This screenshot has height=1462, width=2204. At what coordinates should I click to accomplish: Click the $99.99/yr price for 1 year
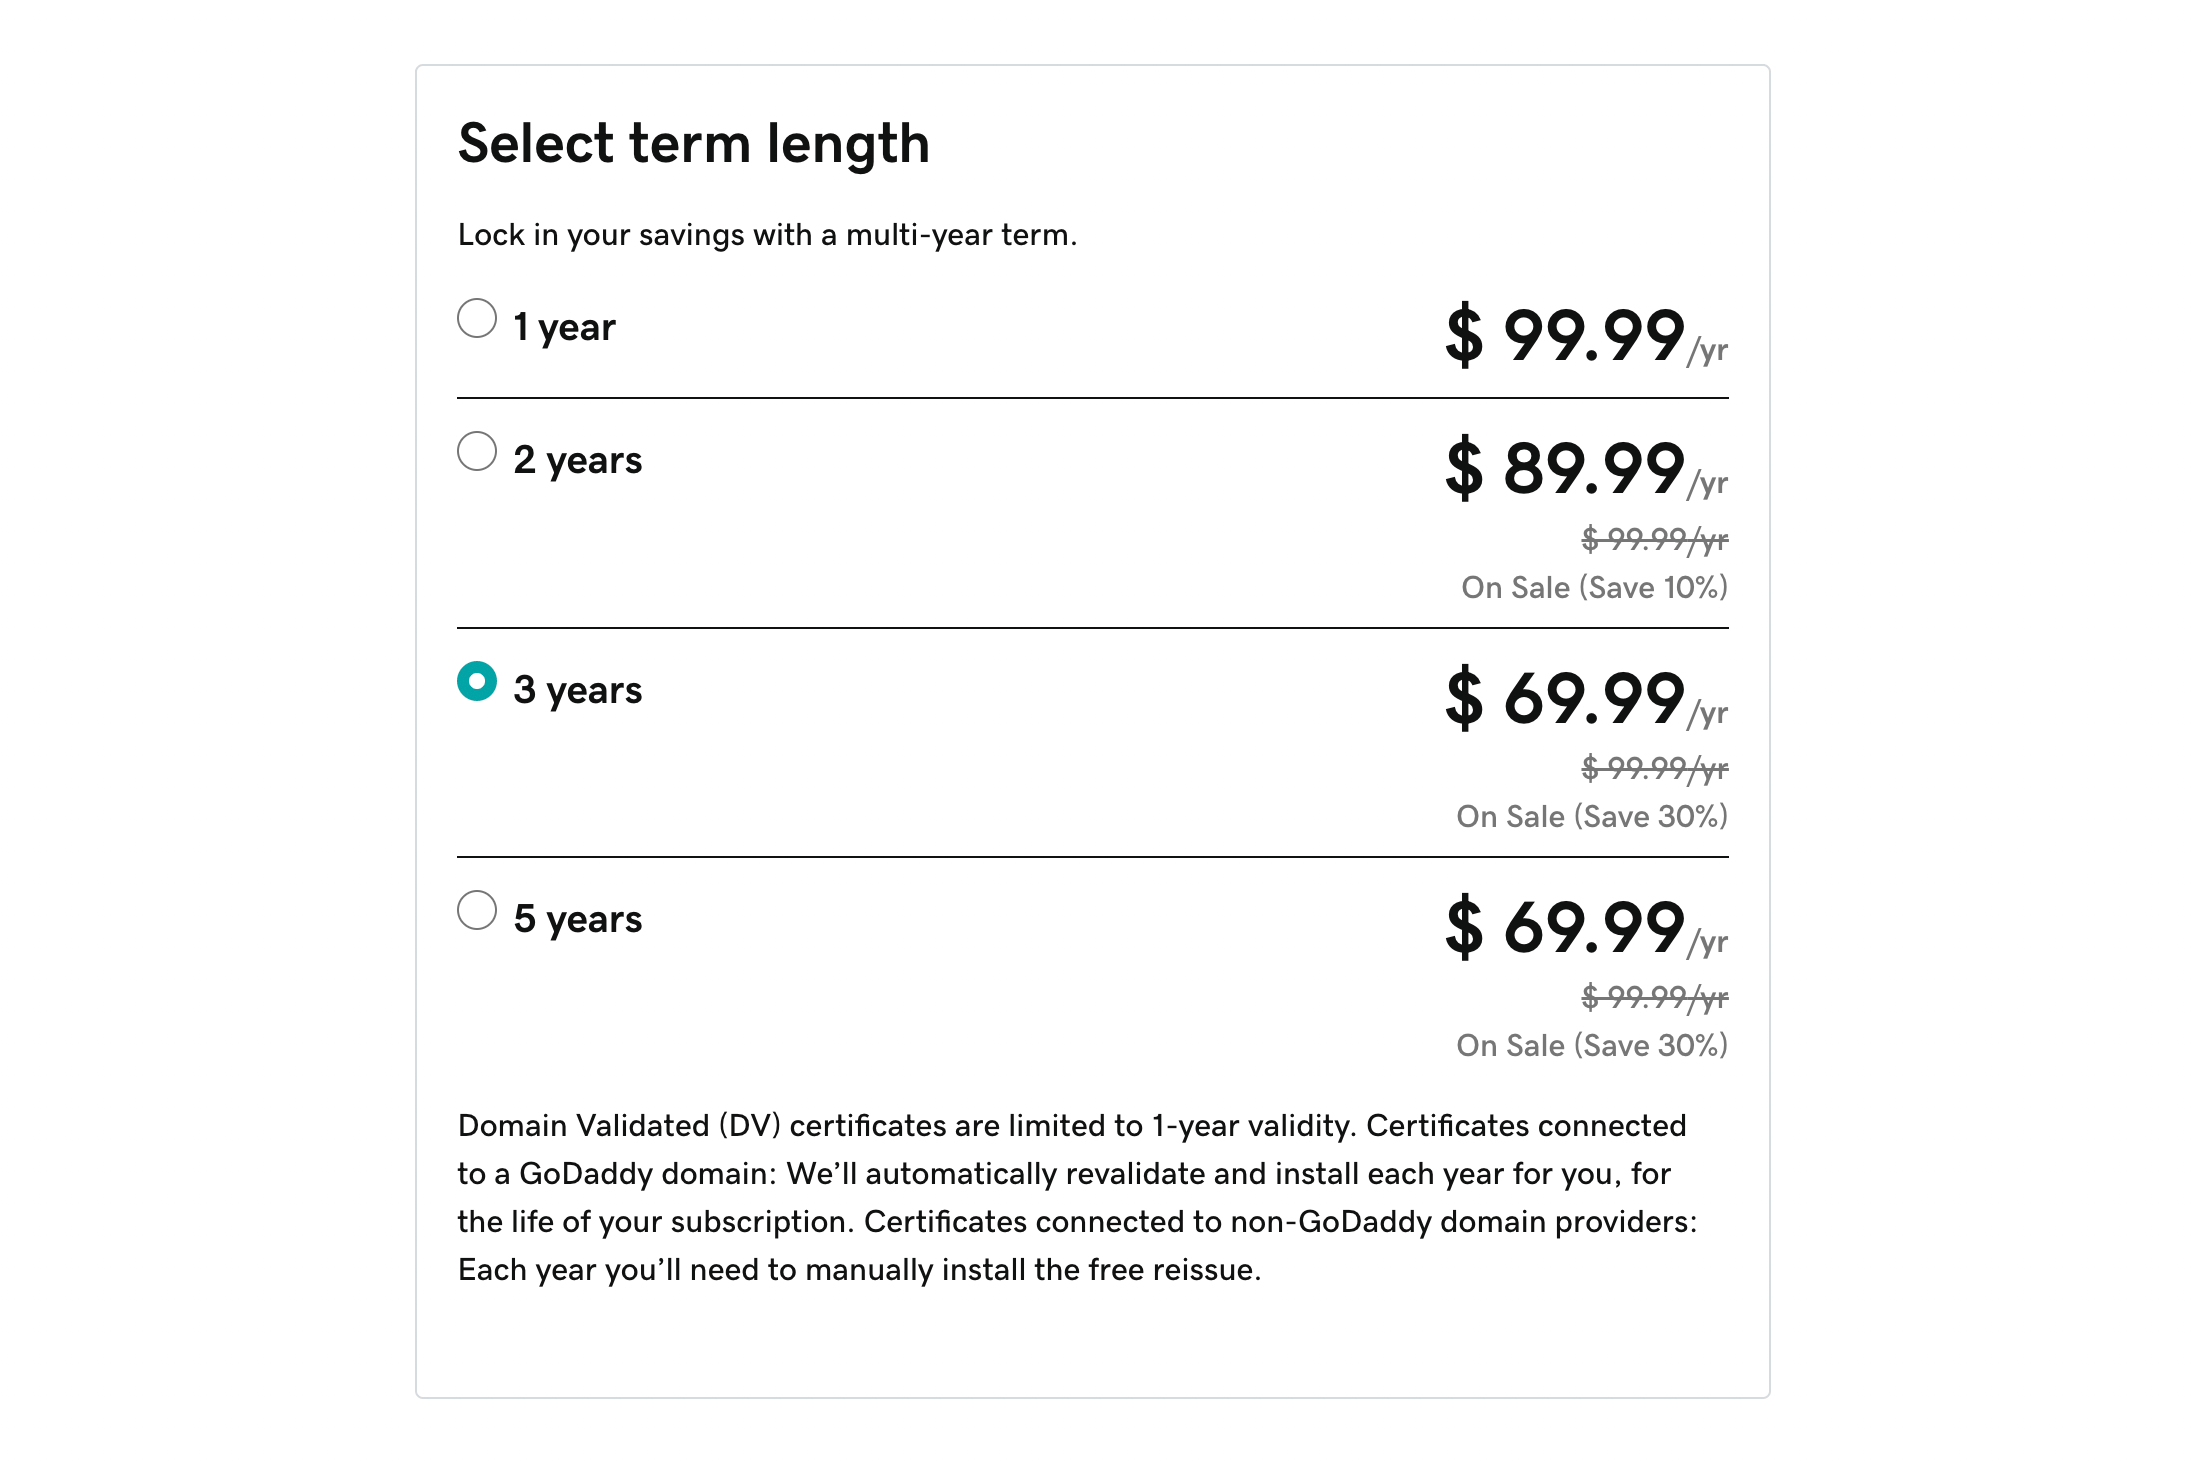[1585, 335]
